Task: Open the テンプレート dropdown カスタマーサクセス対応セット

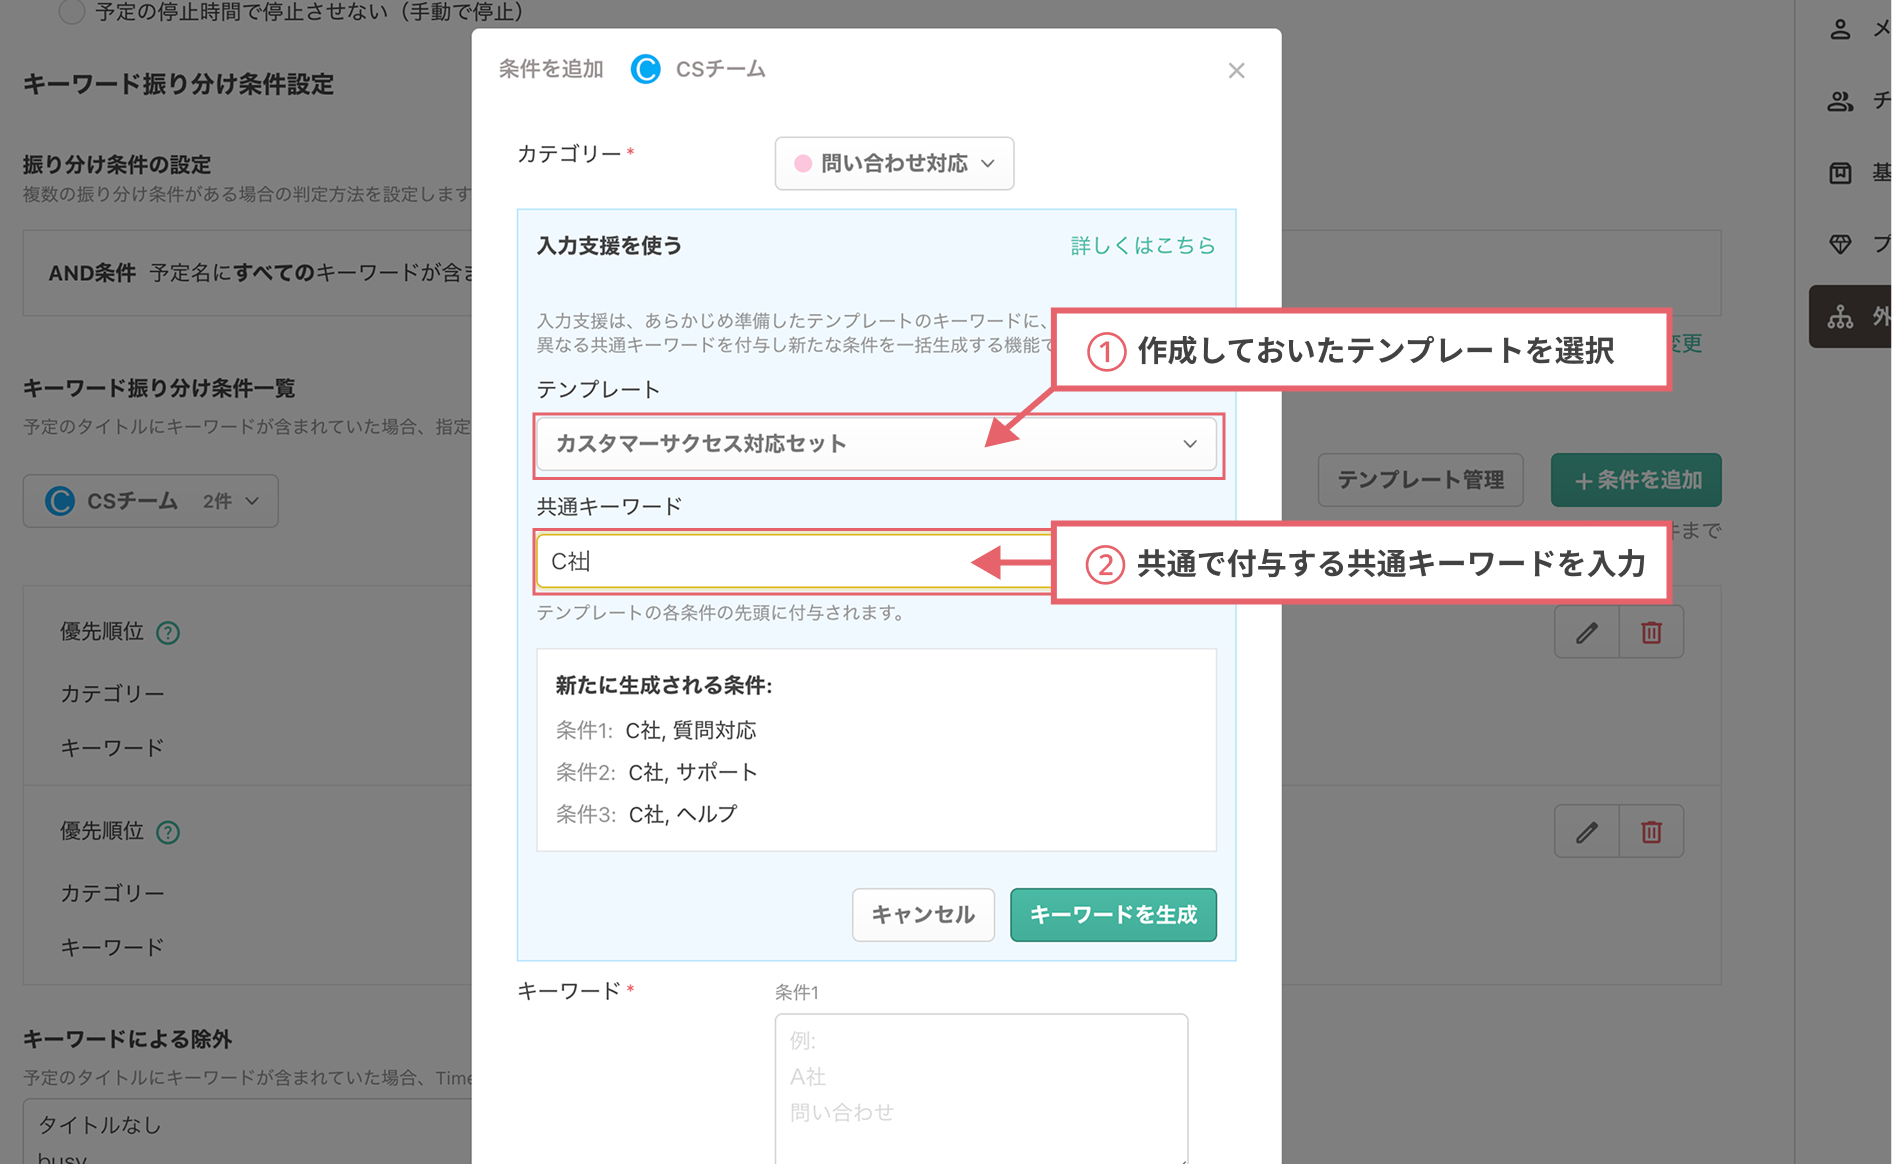Action: (877, 445)
